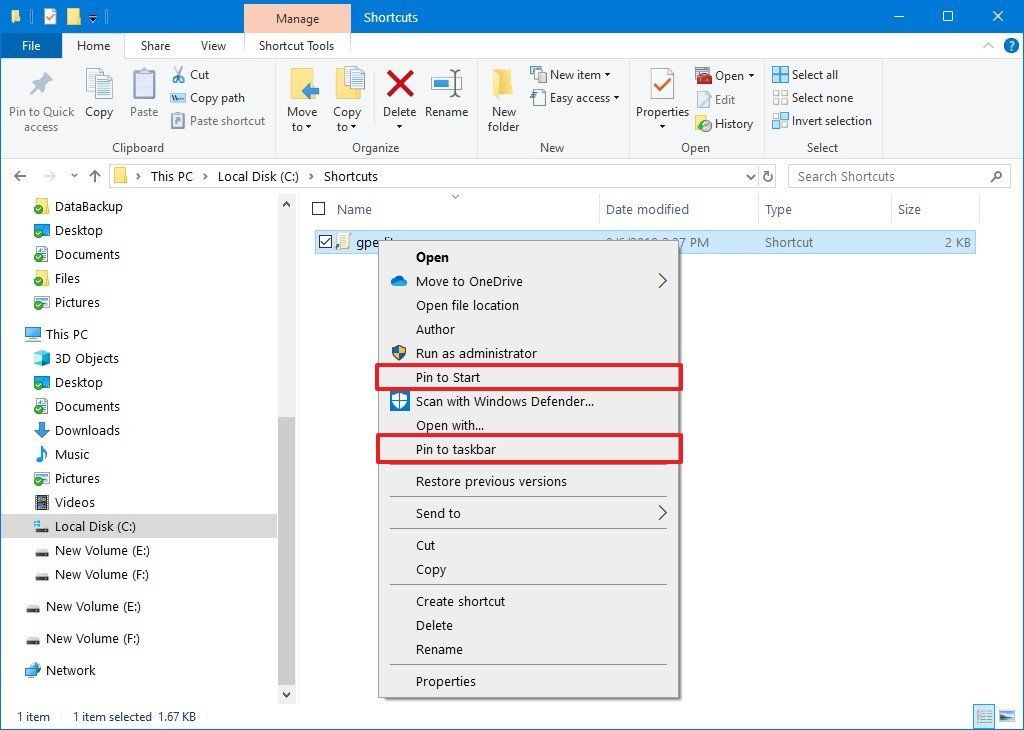Sort files by the Date modified column
The width and height of the screenshot is (1024, 730).
coord(647,209)
